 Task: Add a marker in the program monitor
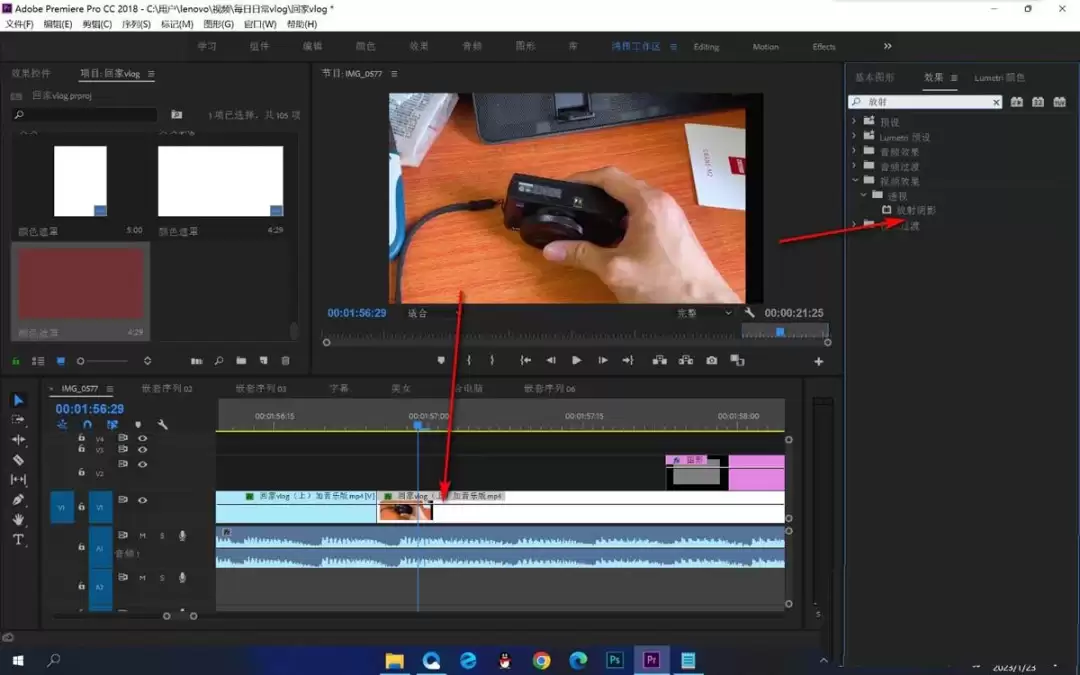coord(441,360)
